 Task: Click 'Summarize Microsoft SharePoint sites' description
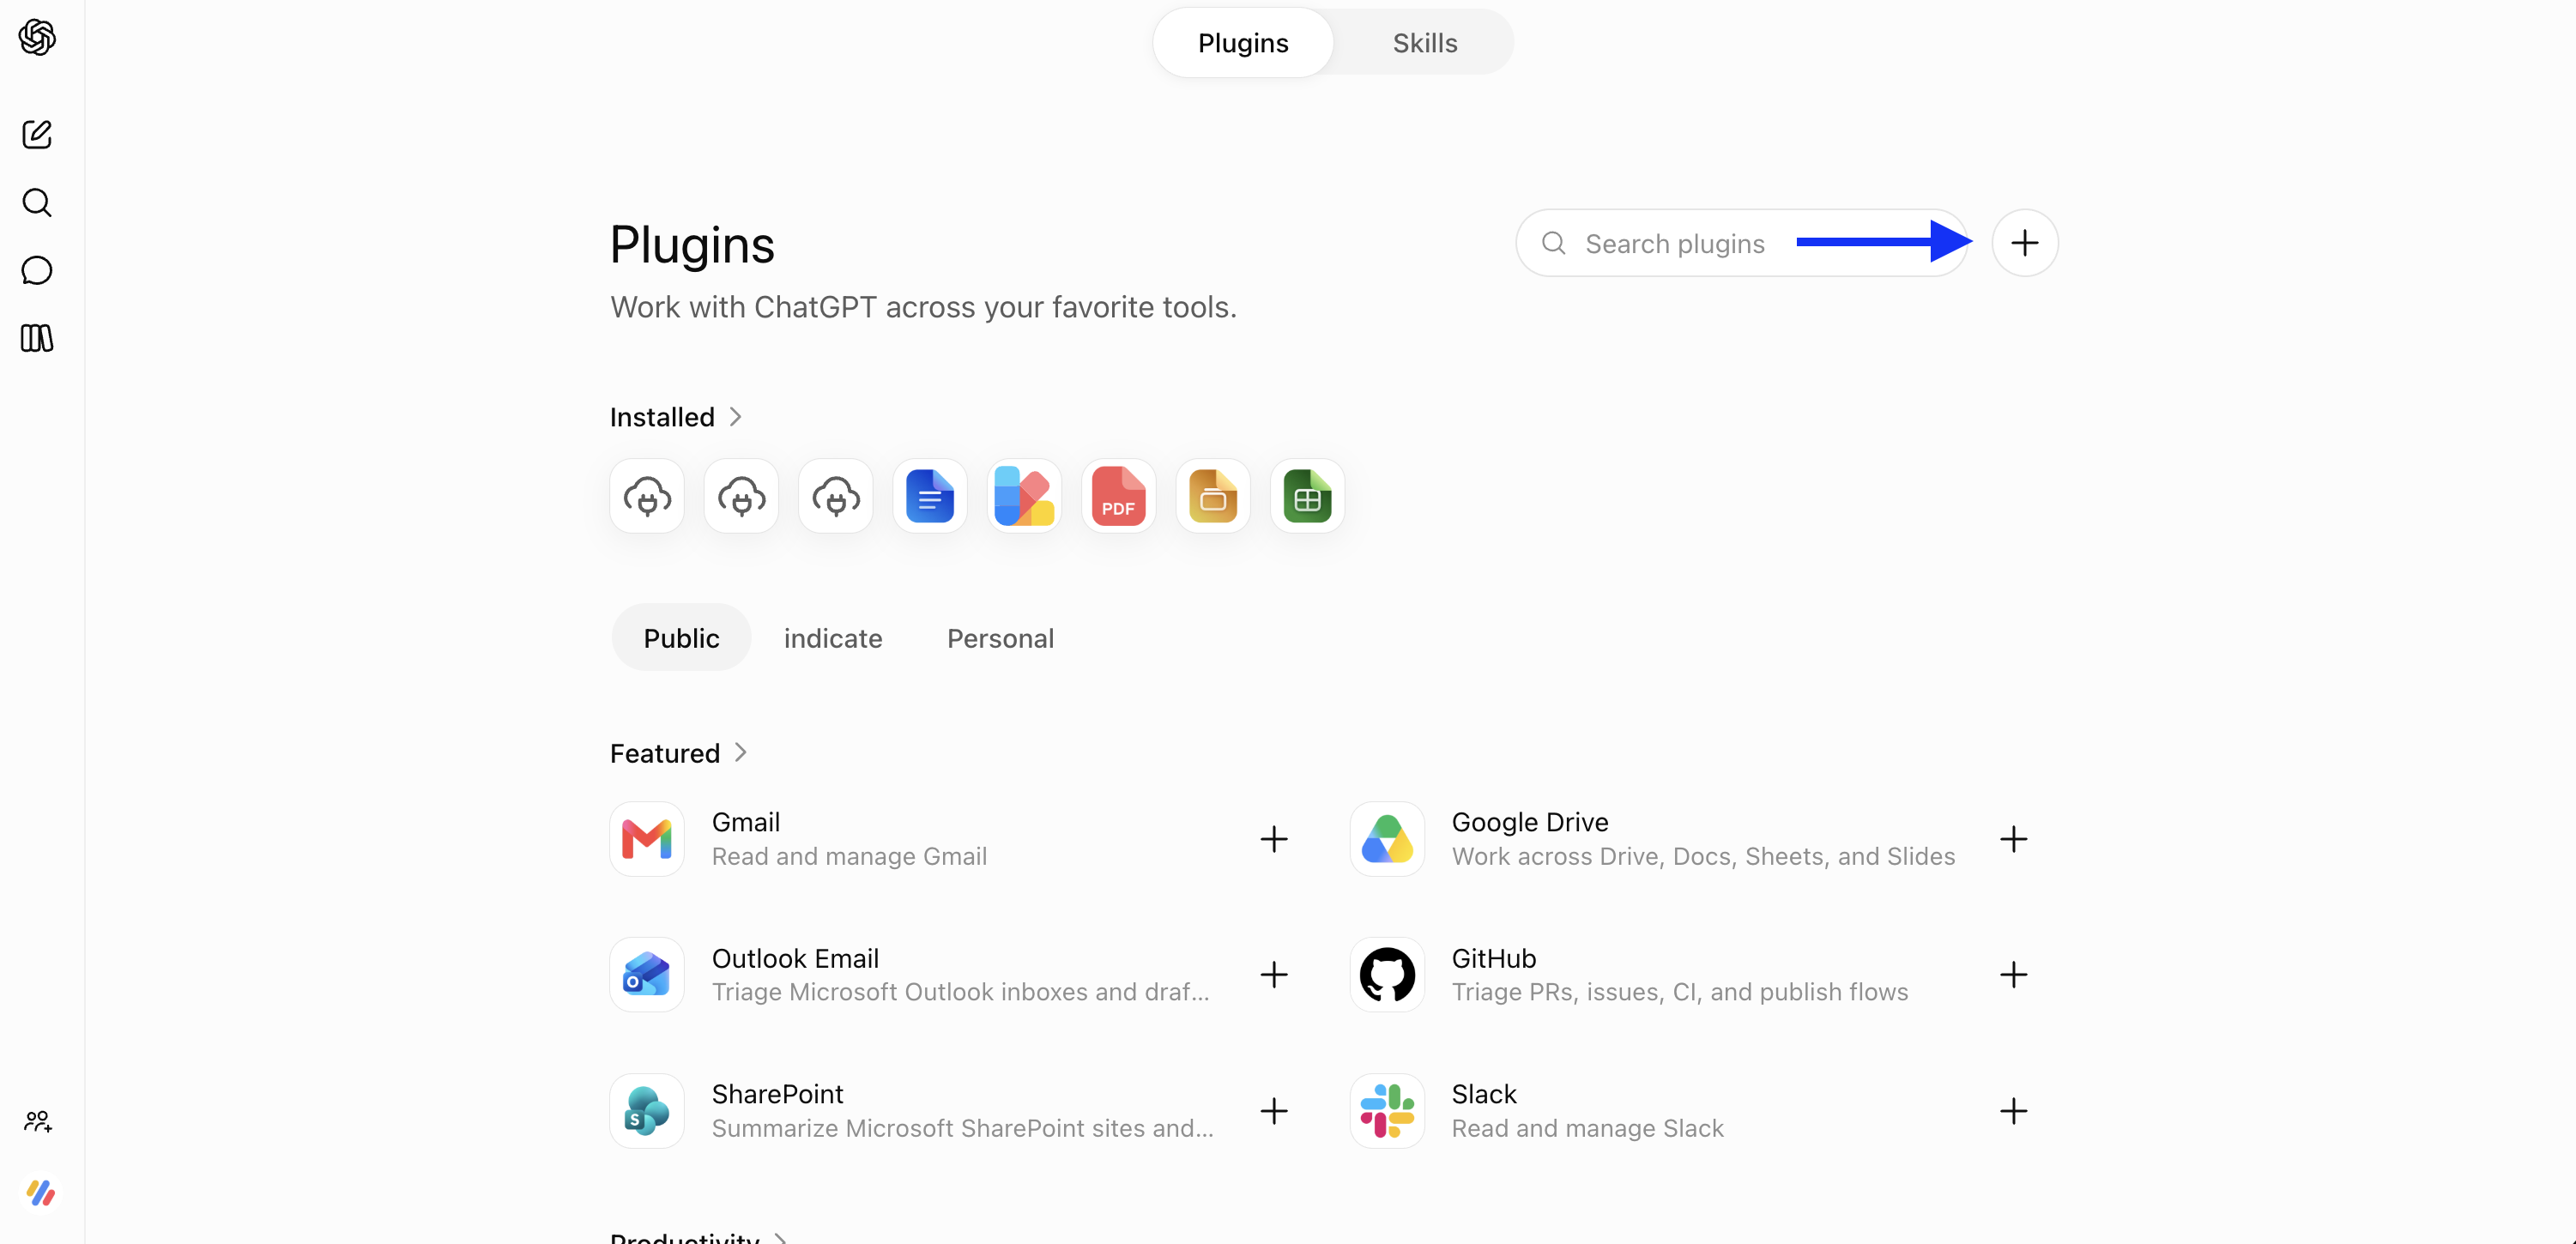[x=963, y=1128]
